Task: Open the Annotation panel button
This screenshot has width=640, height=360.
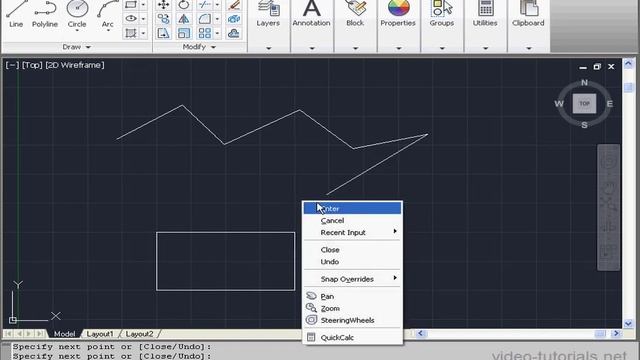Action: [311, 14]
